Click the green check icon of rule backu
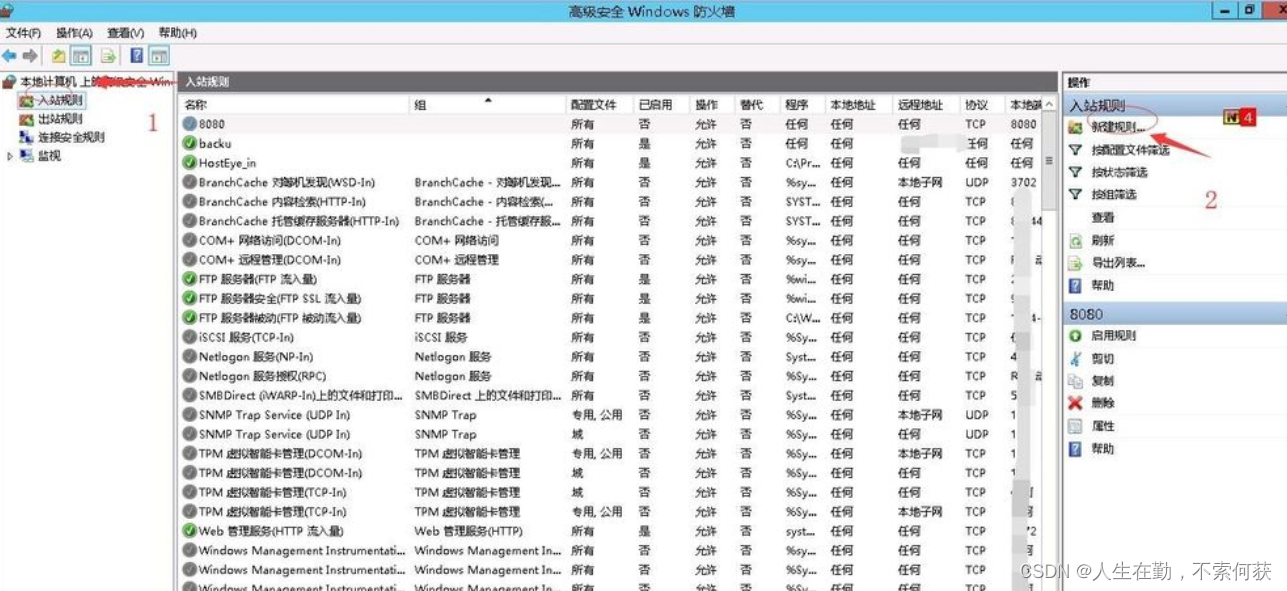The width and height of the screenshot is (1287, 591). click(190, 143)
